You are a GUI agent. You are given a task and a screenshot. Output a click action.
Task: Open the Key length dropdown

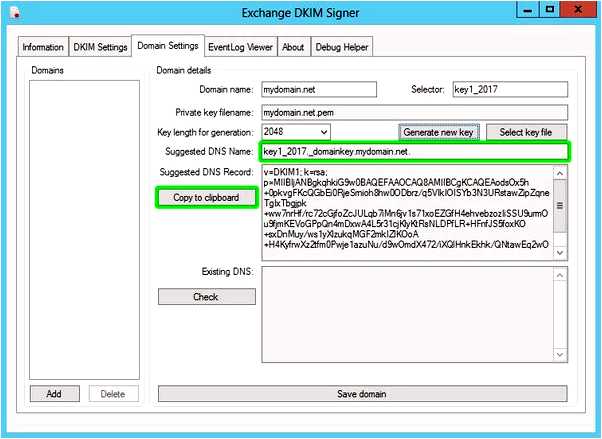[x=296, y=132]
